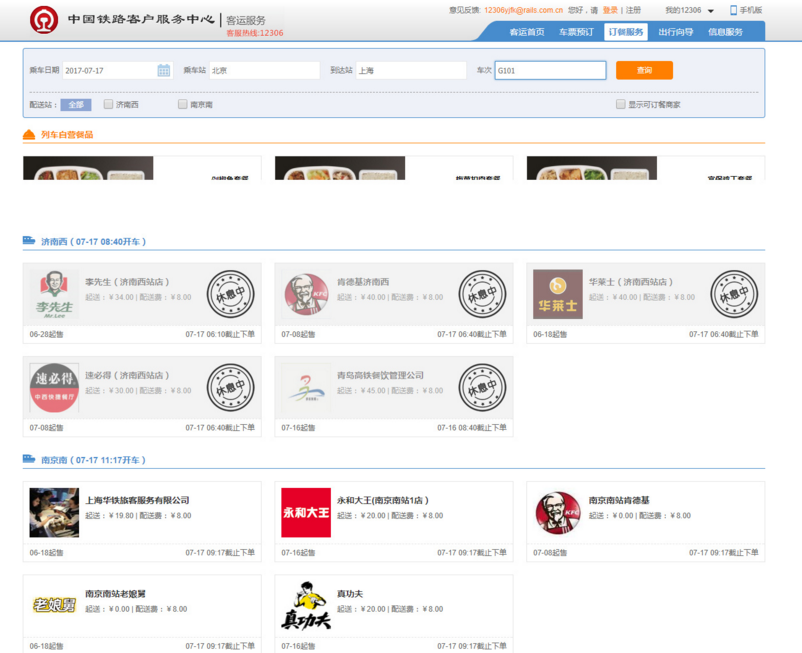Click the 车次 train number input field
Viewport: 802px width, 653px height.
point(550,71)
